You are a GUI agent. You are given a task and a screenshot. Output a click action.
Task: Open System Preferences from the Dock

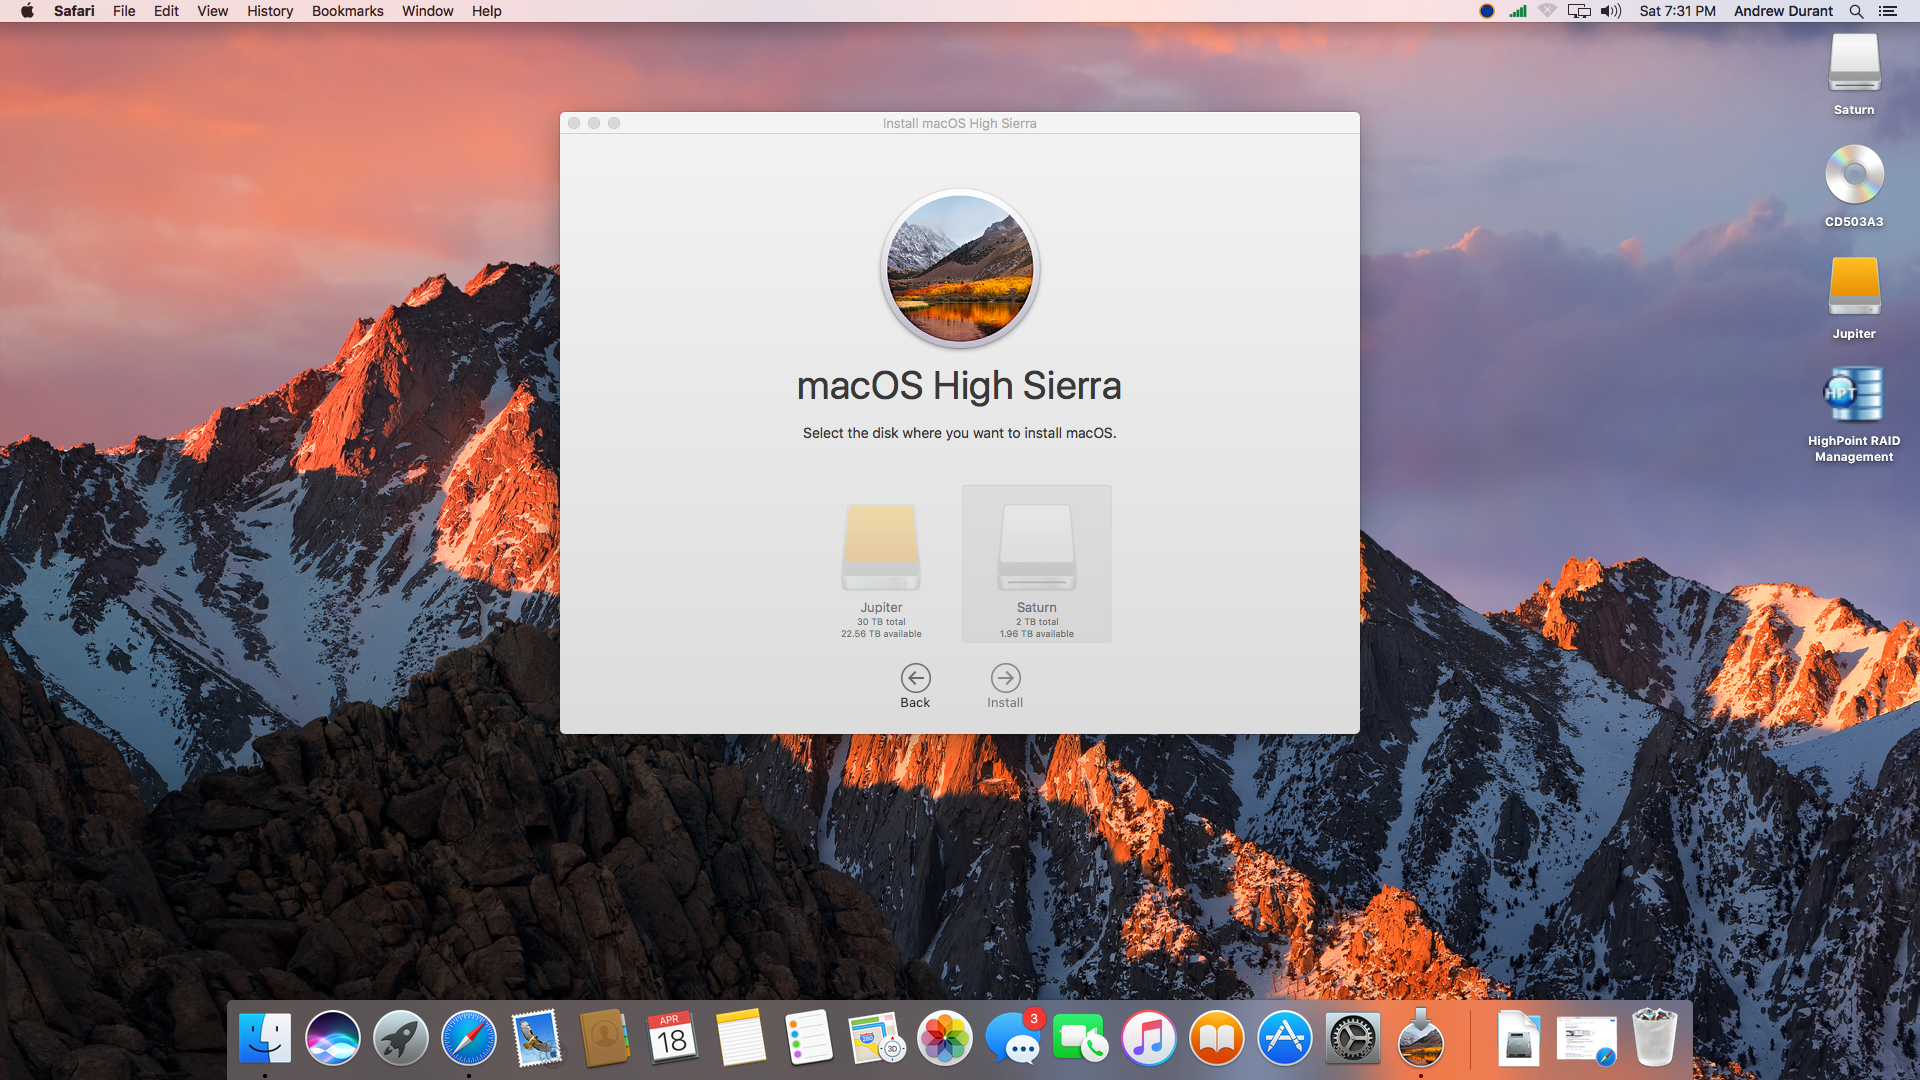click(x=1353, y=1038)
